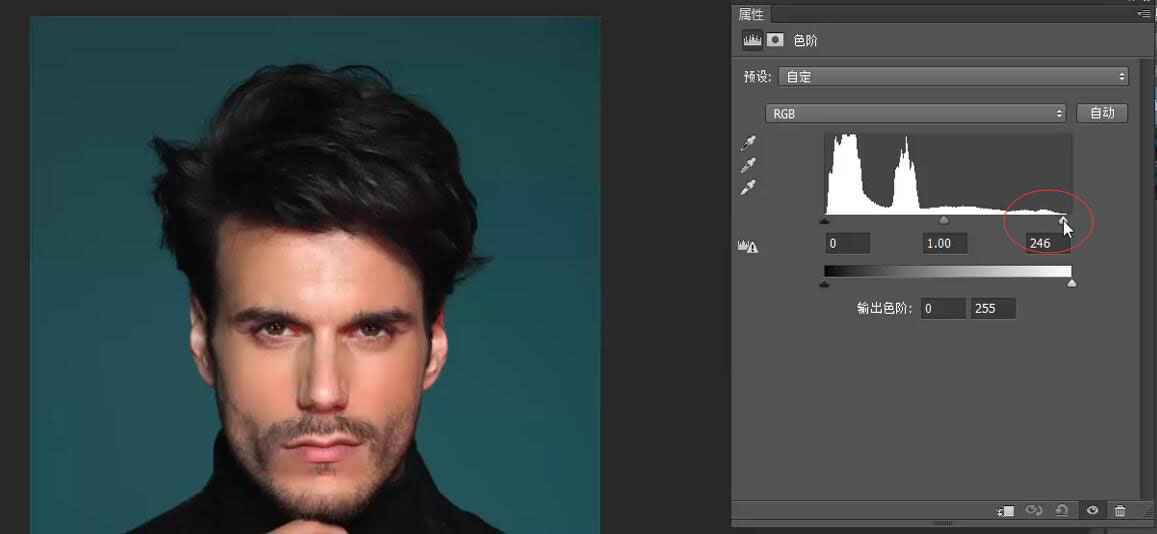The height and width of the screenshot is (534, 1157).
Task: Pick the white point eyedropper
Action: [x=748, y=188]
